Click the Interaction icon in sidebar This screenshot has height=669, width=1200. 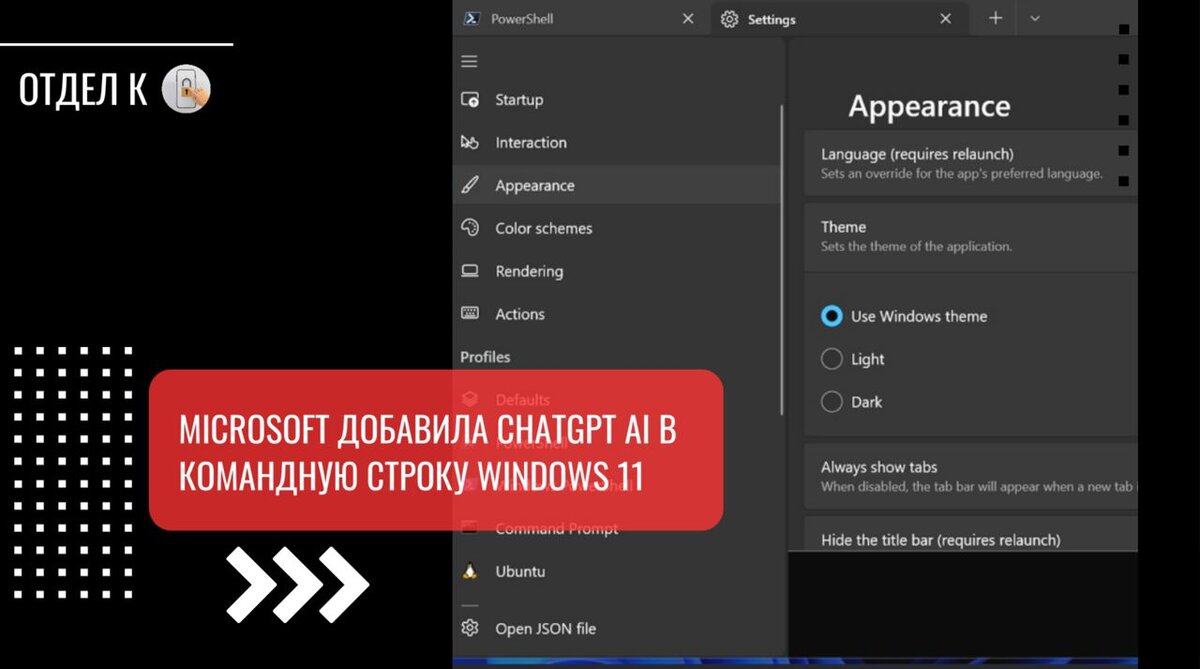tap(470, 142)
